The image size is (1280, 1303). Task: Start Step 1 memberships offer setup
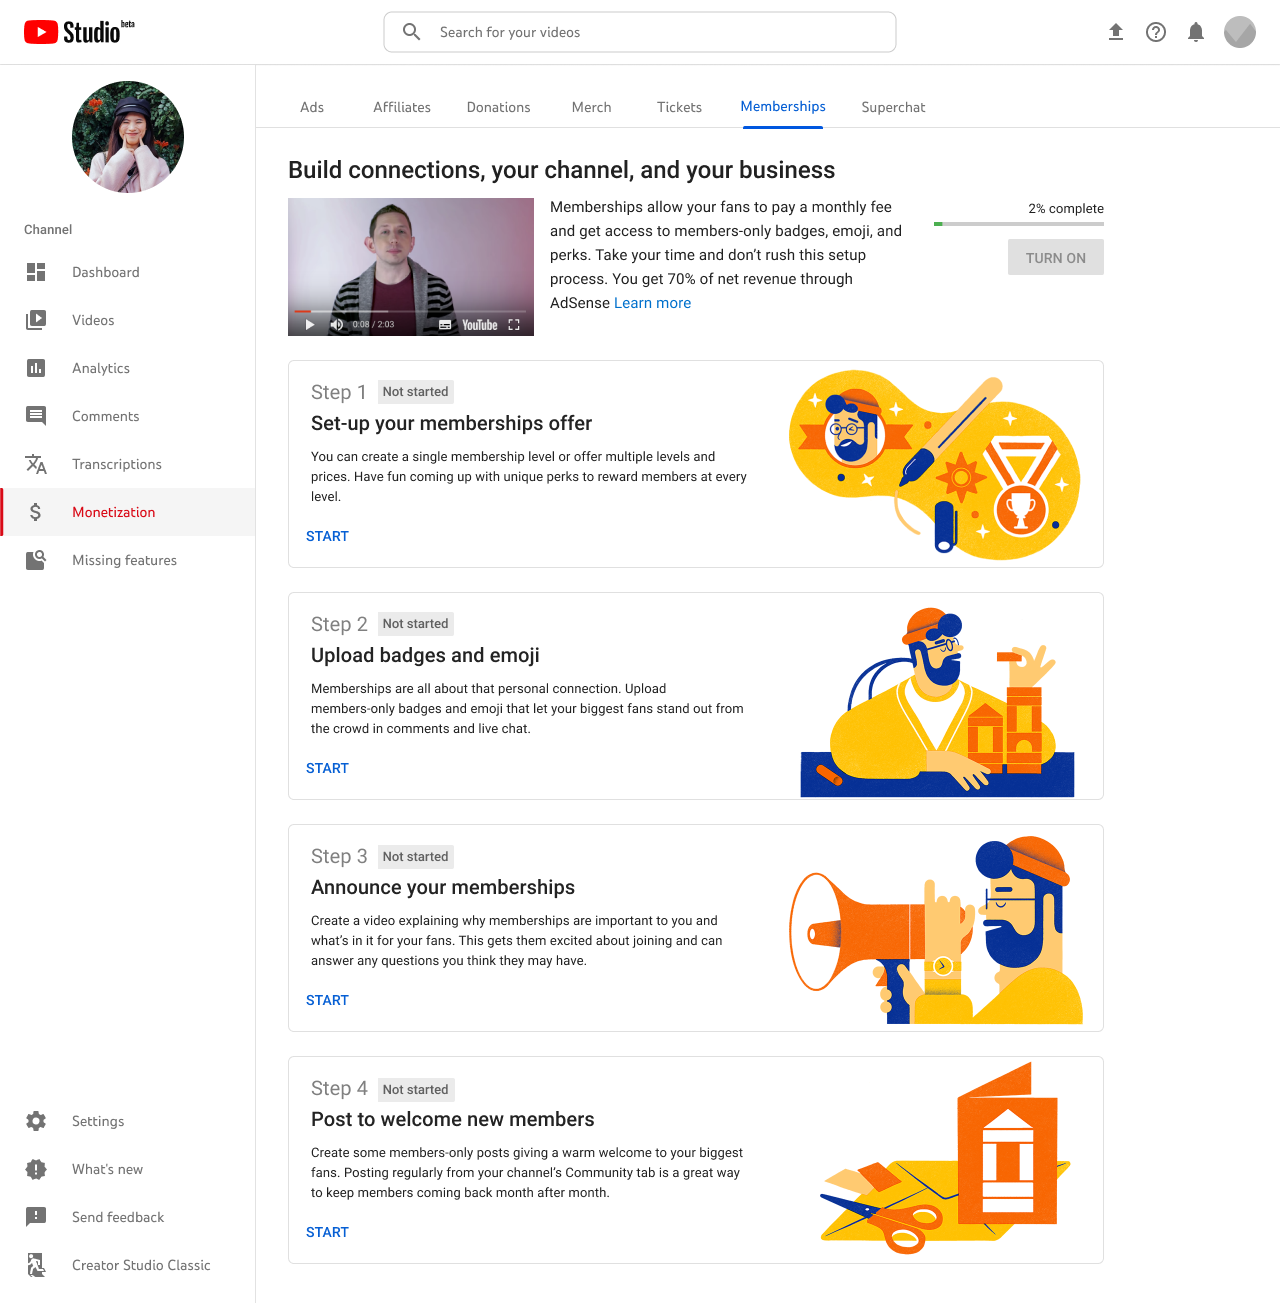tap(327, 536)
